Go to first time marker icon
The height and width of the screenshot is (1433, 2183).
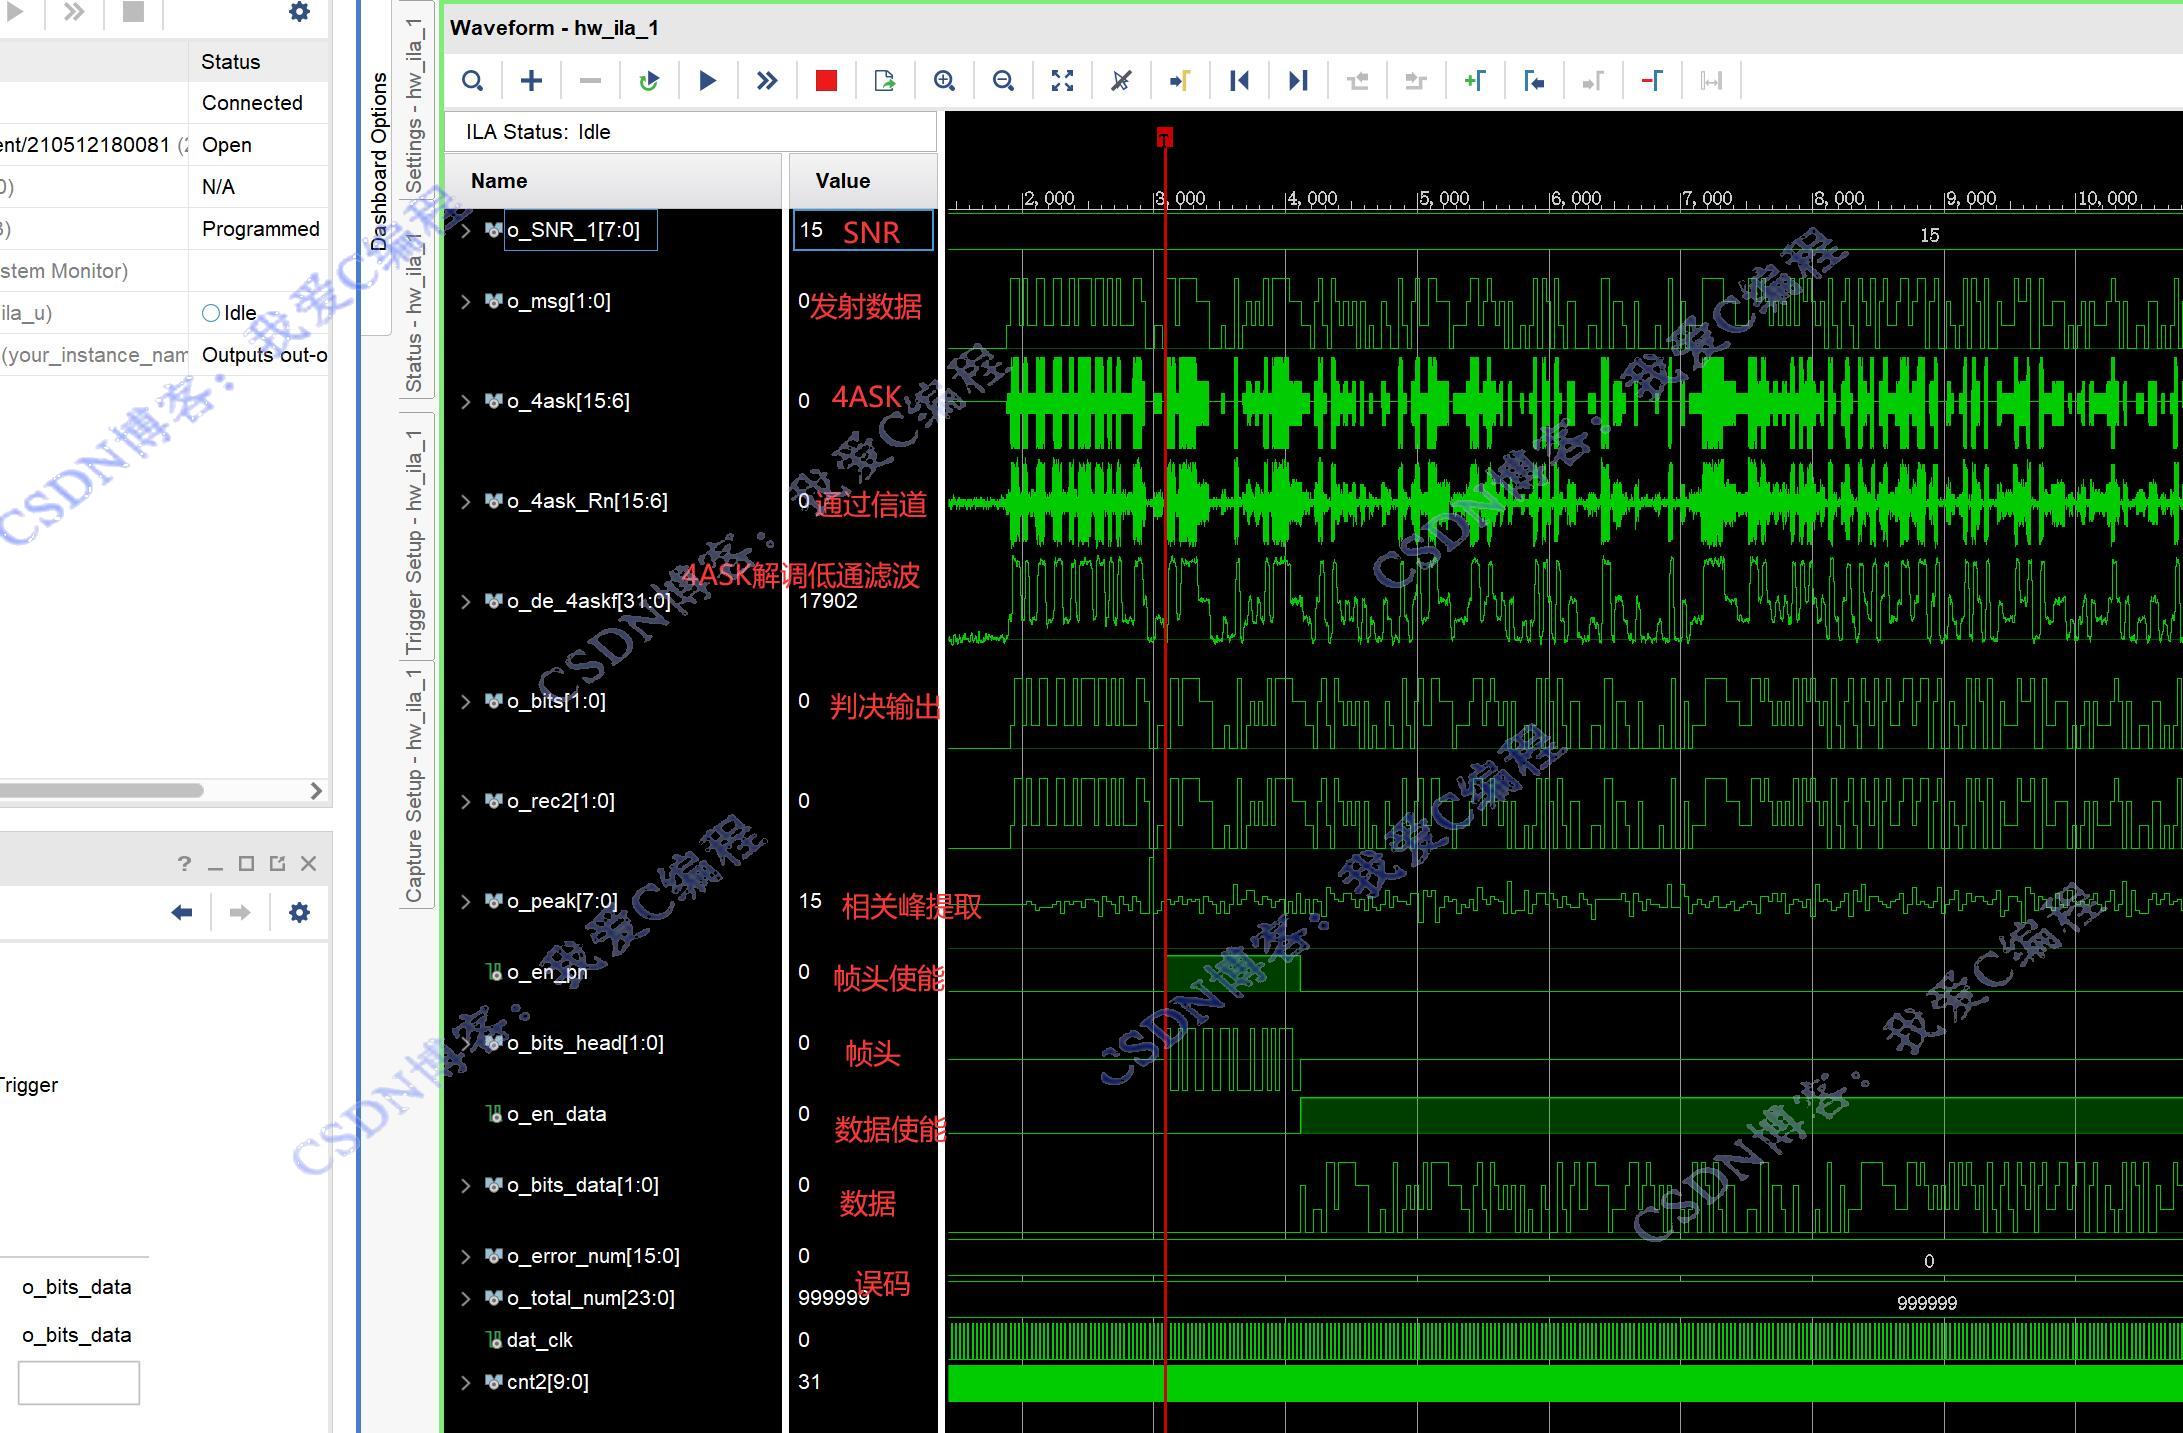1239,81
